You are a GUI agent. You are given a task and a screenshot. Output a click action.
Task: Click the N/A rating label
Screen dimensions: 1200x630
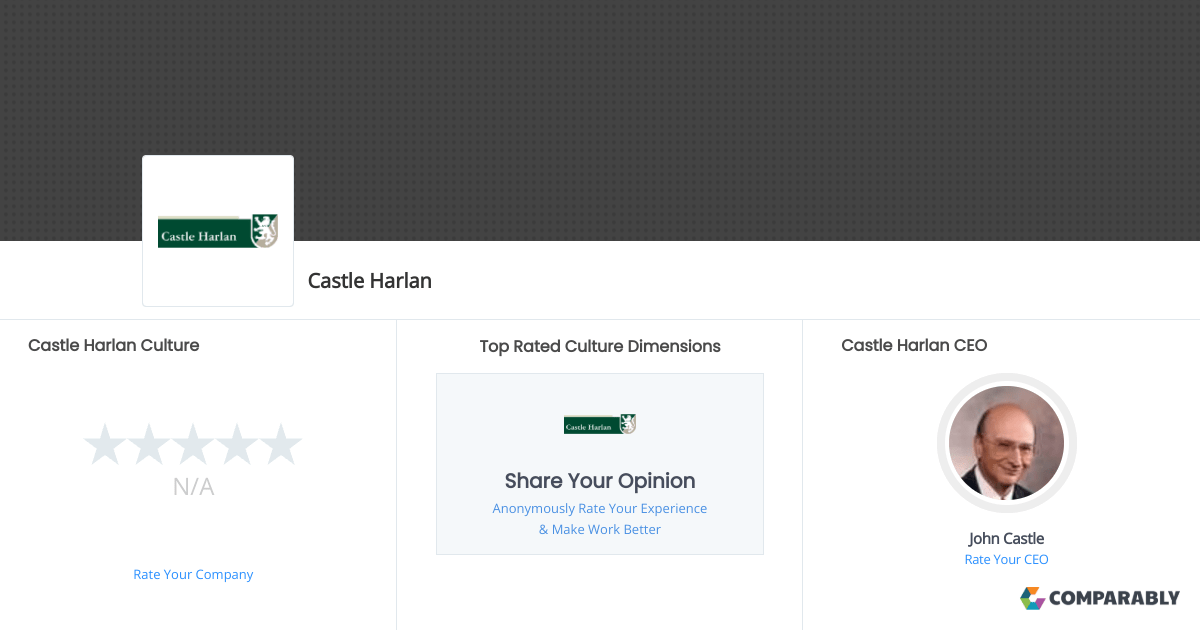[193, 487]
